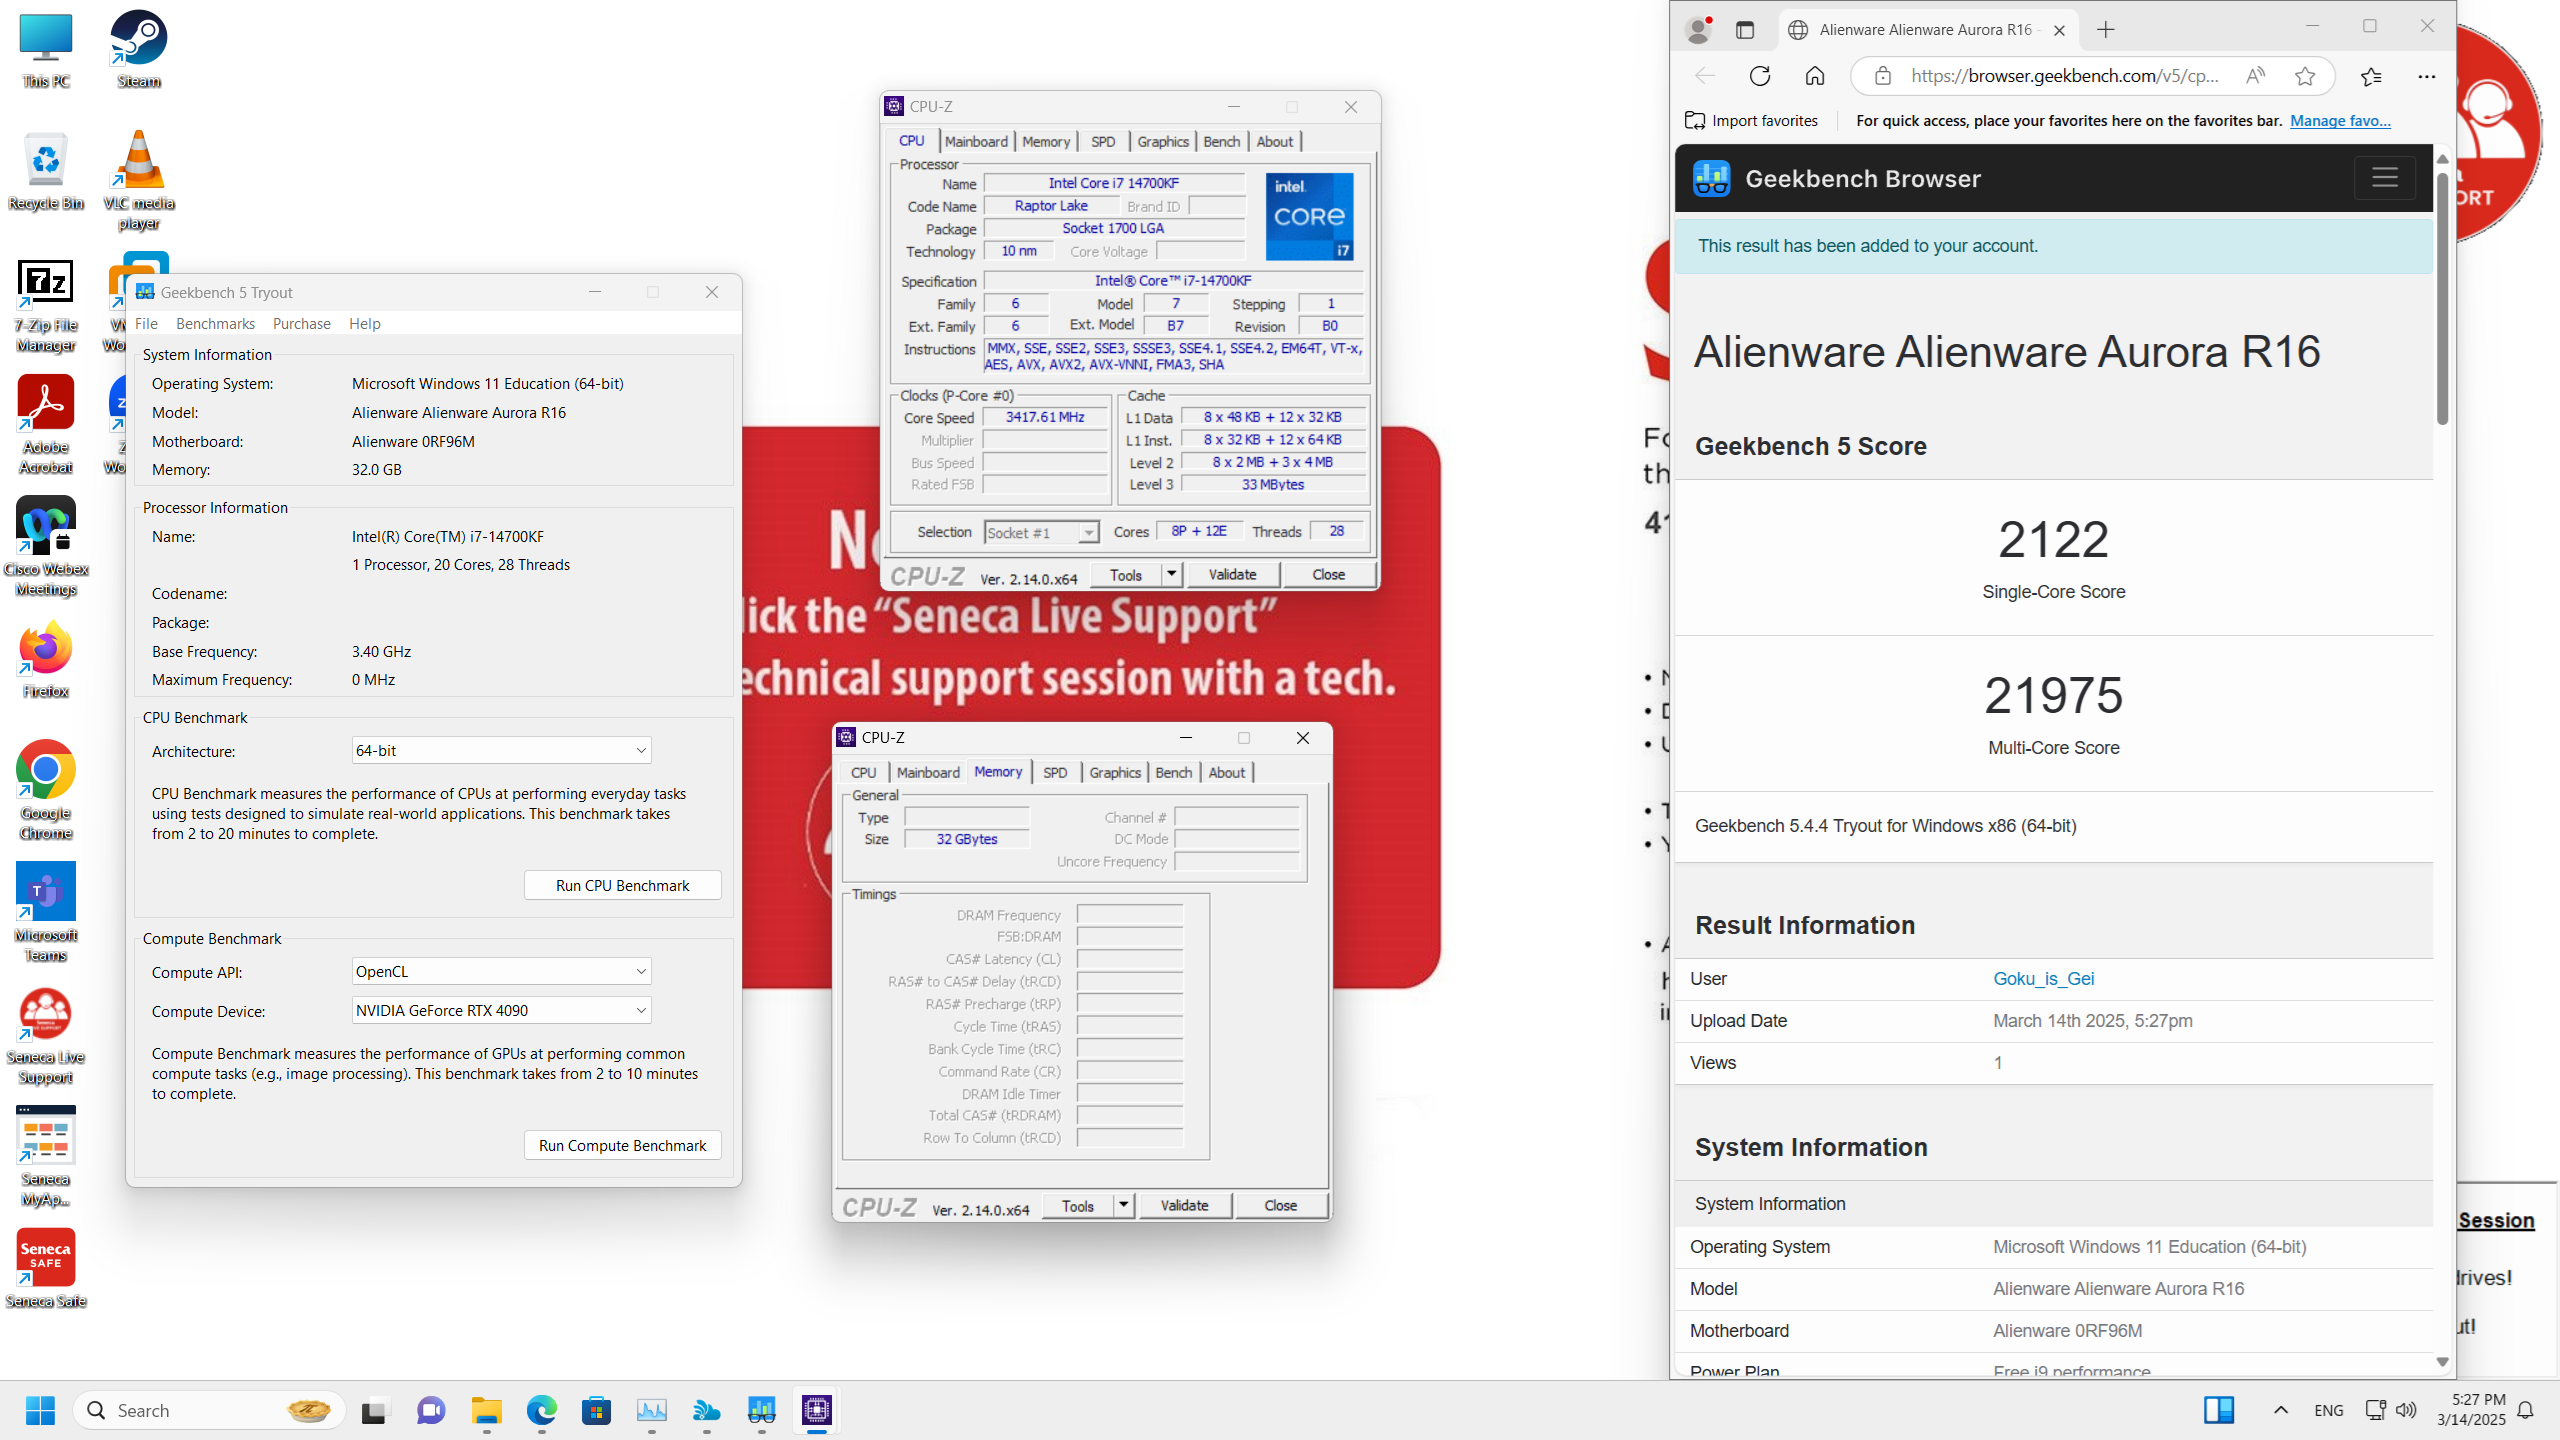
Task: Switch to CPU-Z on the taskbar
Action: (x=817, y=1410)
